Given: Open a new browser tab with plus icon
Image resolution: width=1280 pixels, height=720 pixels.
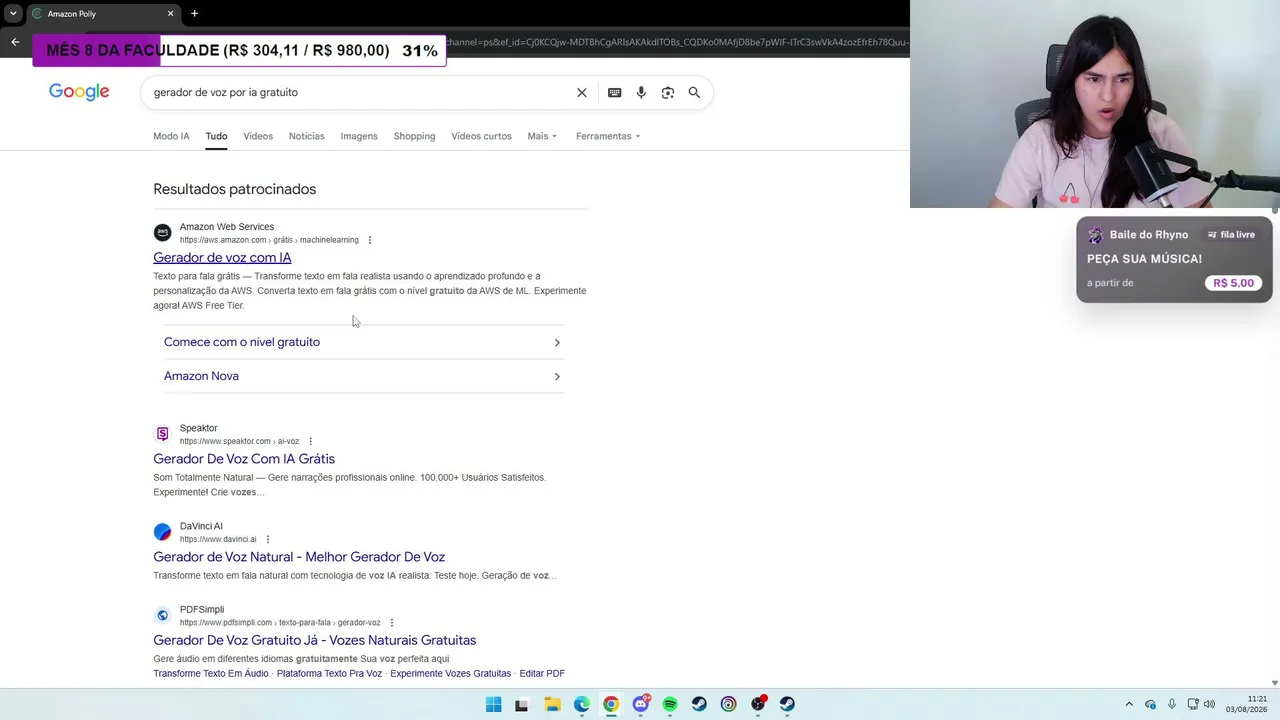Looking at the screenshot, I should pos(194,14).
